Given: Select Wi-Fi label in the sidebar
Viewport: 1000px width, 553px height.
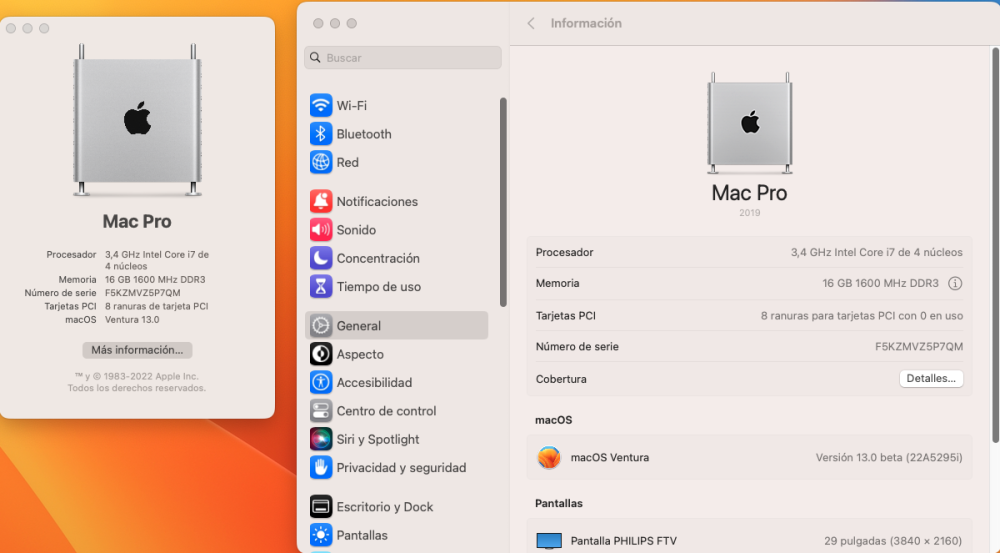Looking at the screenshot, I should pos(351,106).
